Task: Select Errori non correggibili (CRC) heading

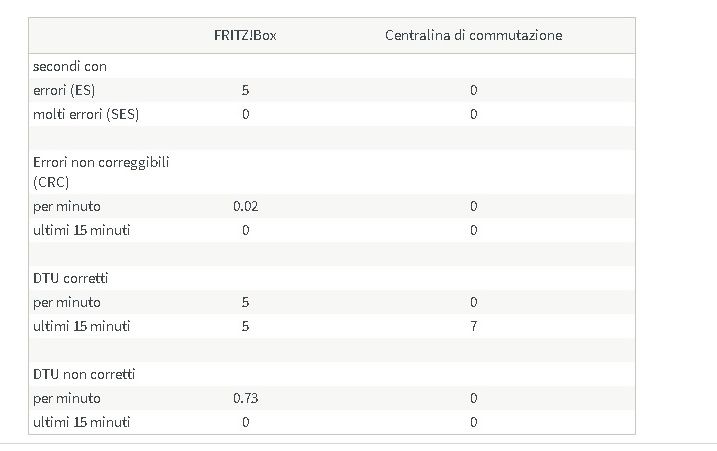Action: 101,172
